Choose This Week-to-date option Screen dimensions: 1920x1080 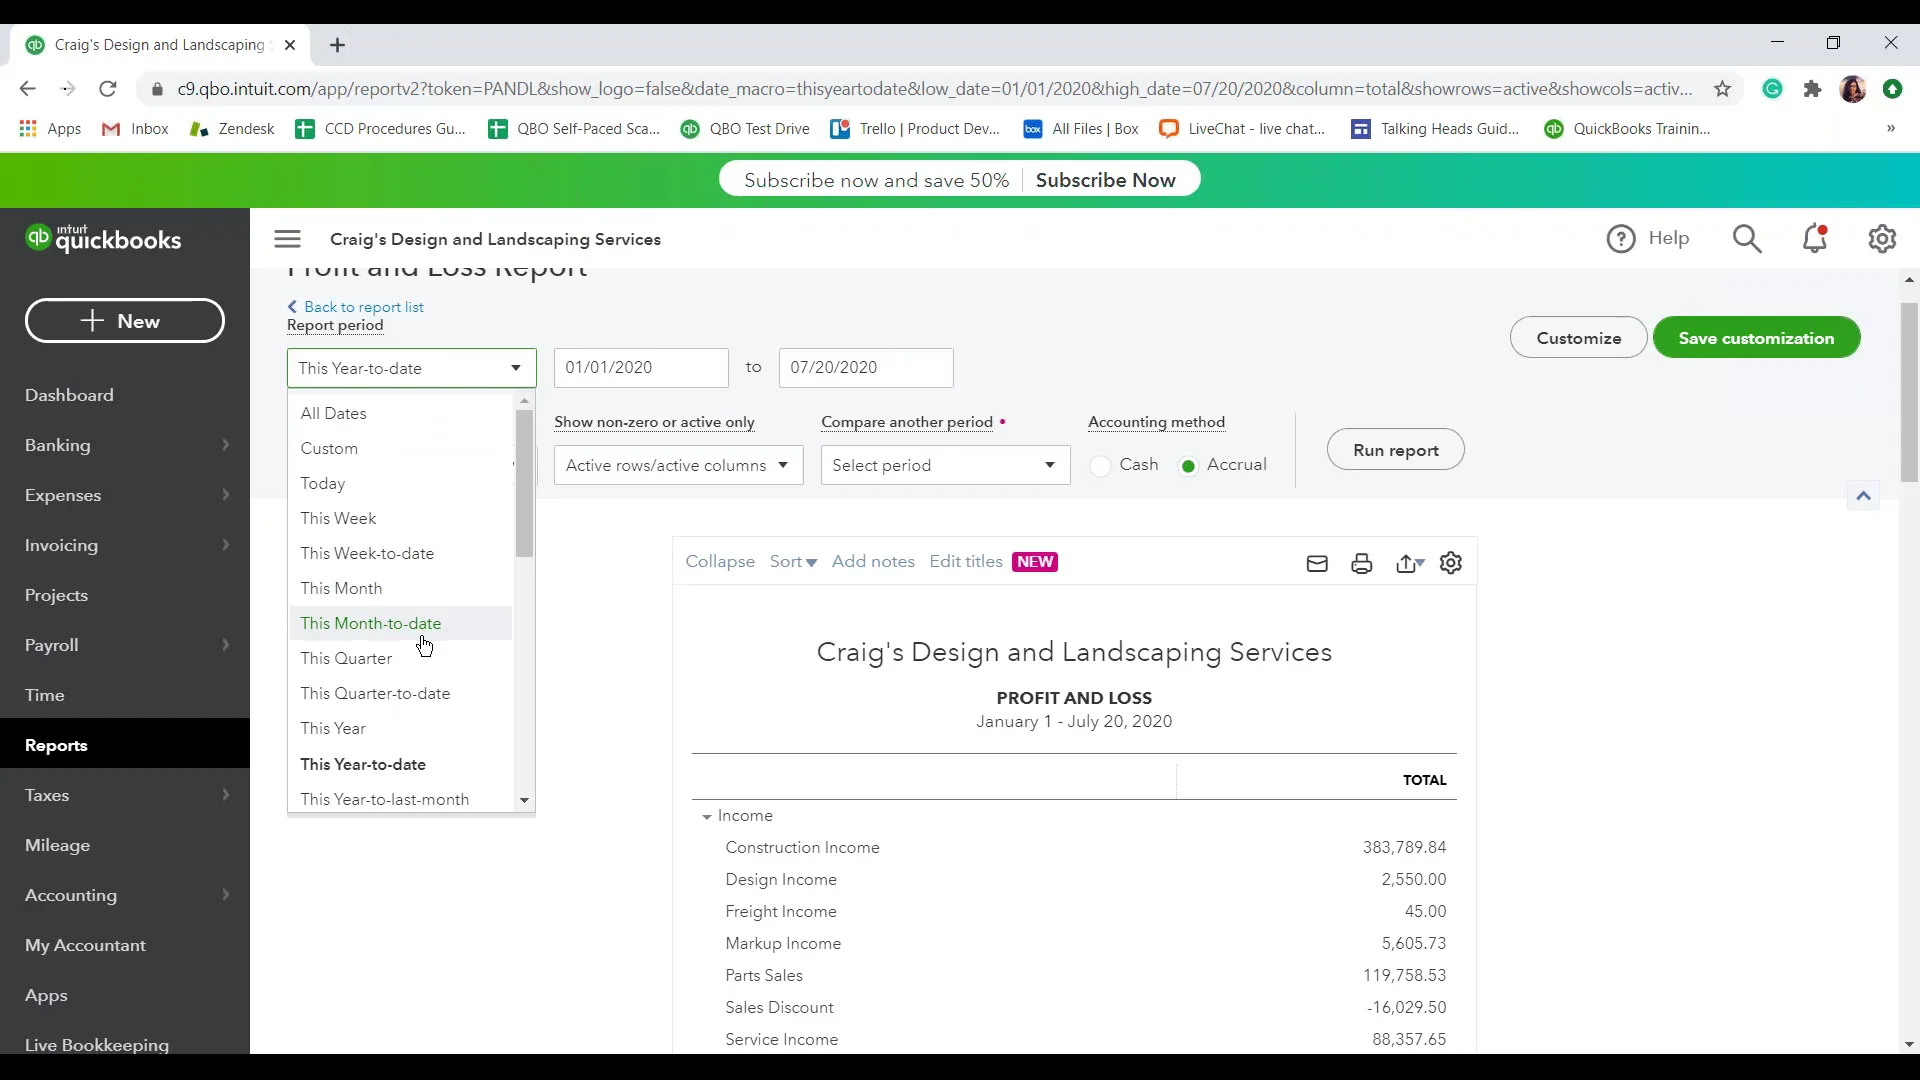tap(400, 553)
